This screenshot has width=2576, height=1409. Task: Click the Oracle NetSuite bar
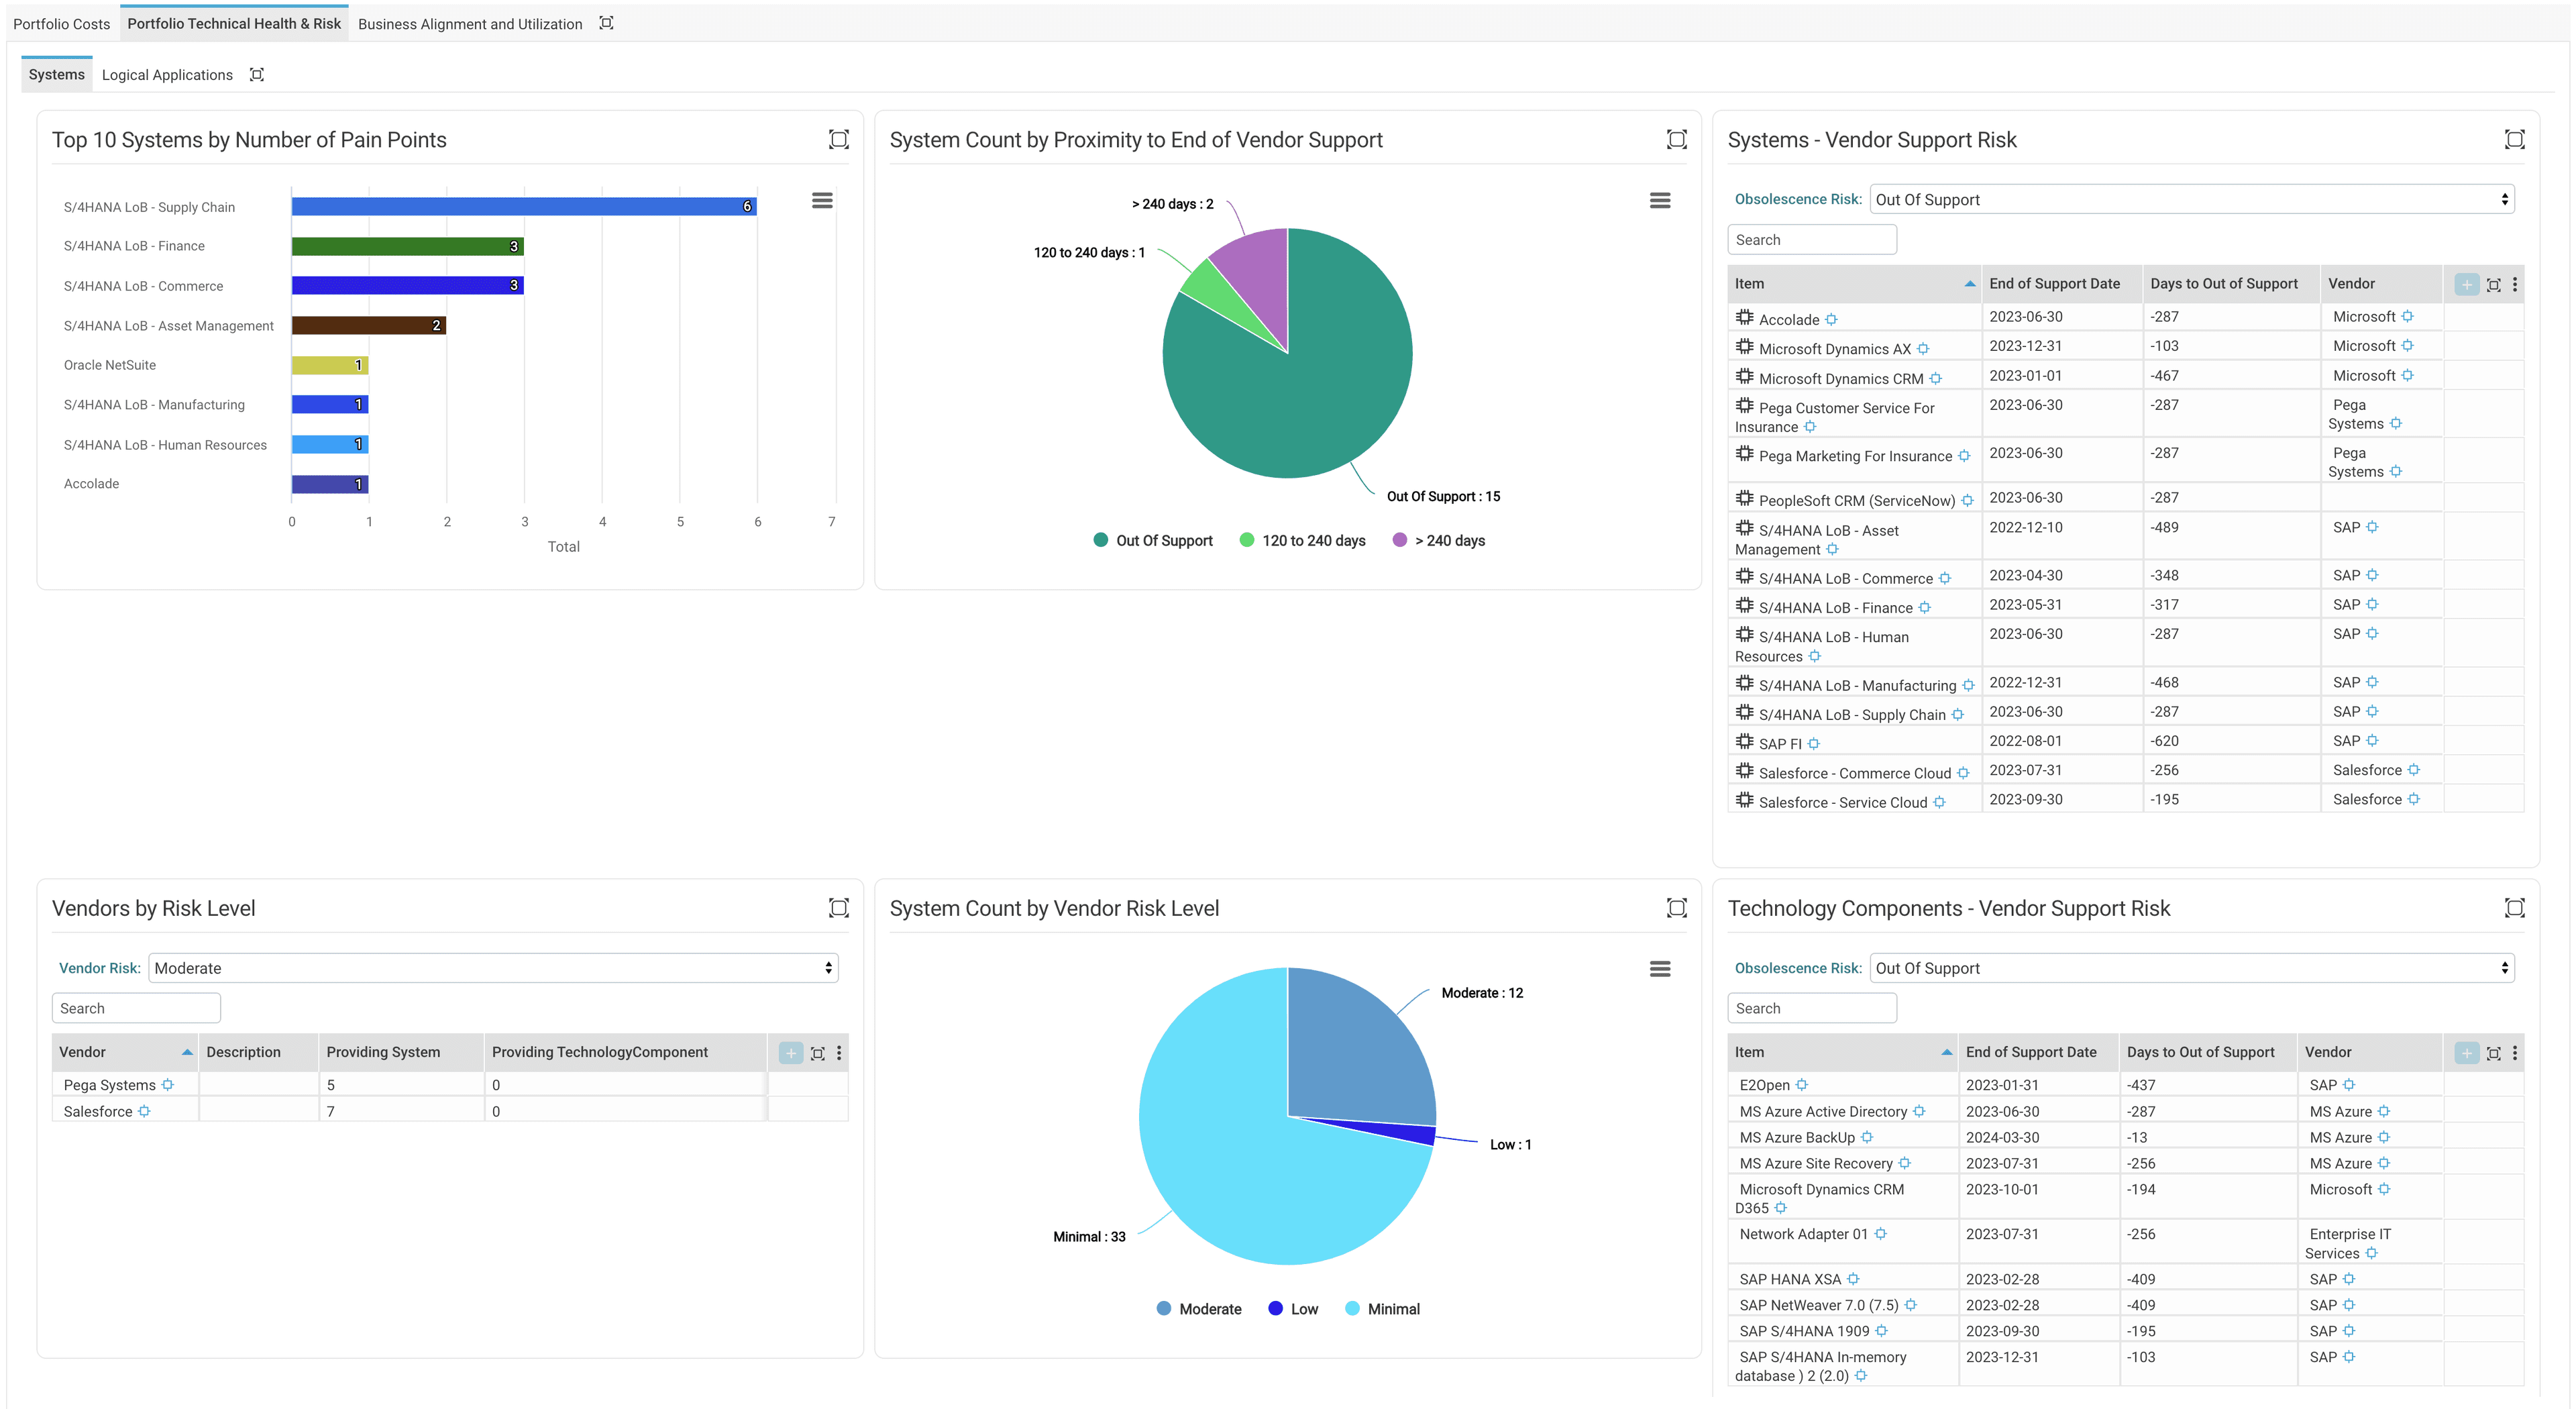pos(330,365)
